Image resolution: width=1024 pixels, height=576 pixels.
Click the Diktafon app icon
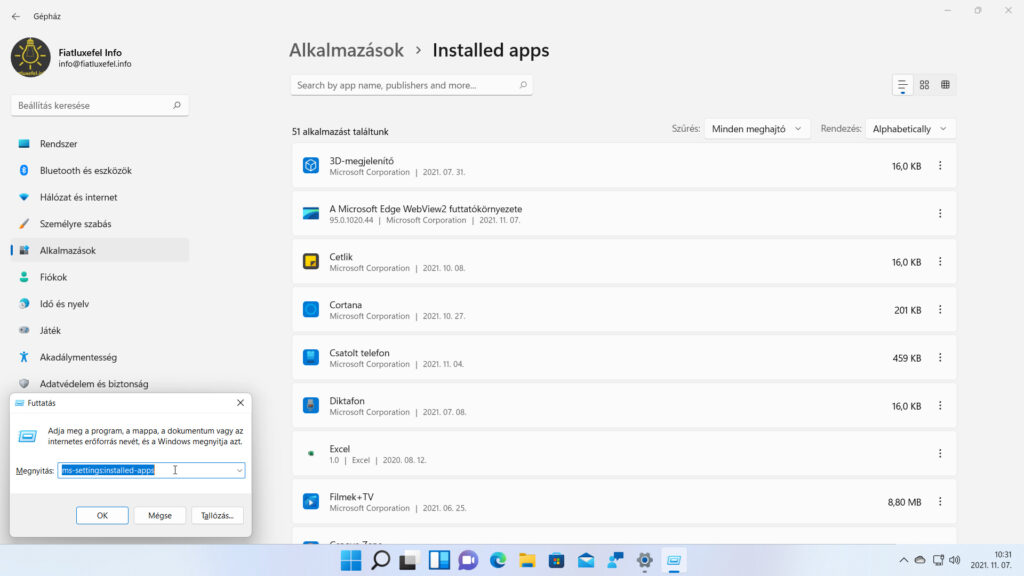pos(311,405)
